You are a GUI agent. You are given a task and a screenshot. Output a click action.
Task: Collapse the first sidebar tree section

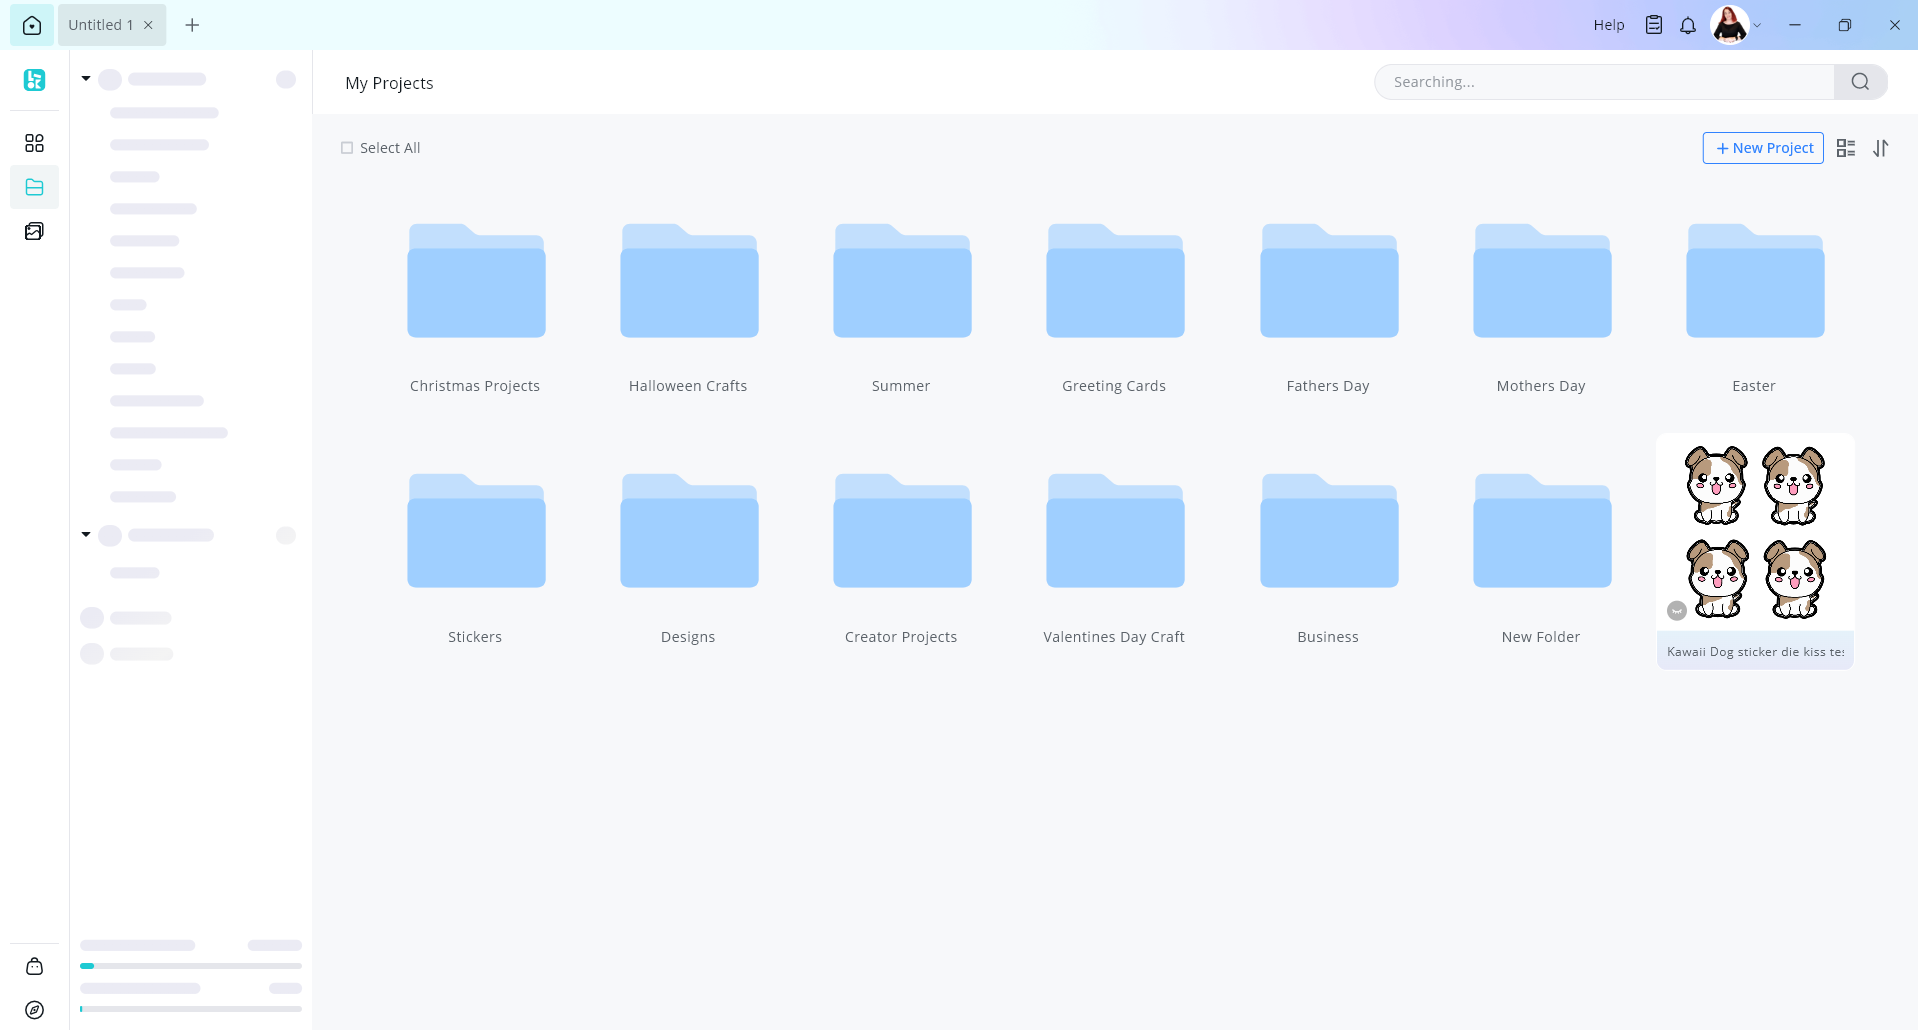(86, 79)
